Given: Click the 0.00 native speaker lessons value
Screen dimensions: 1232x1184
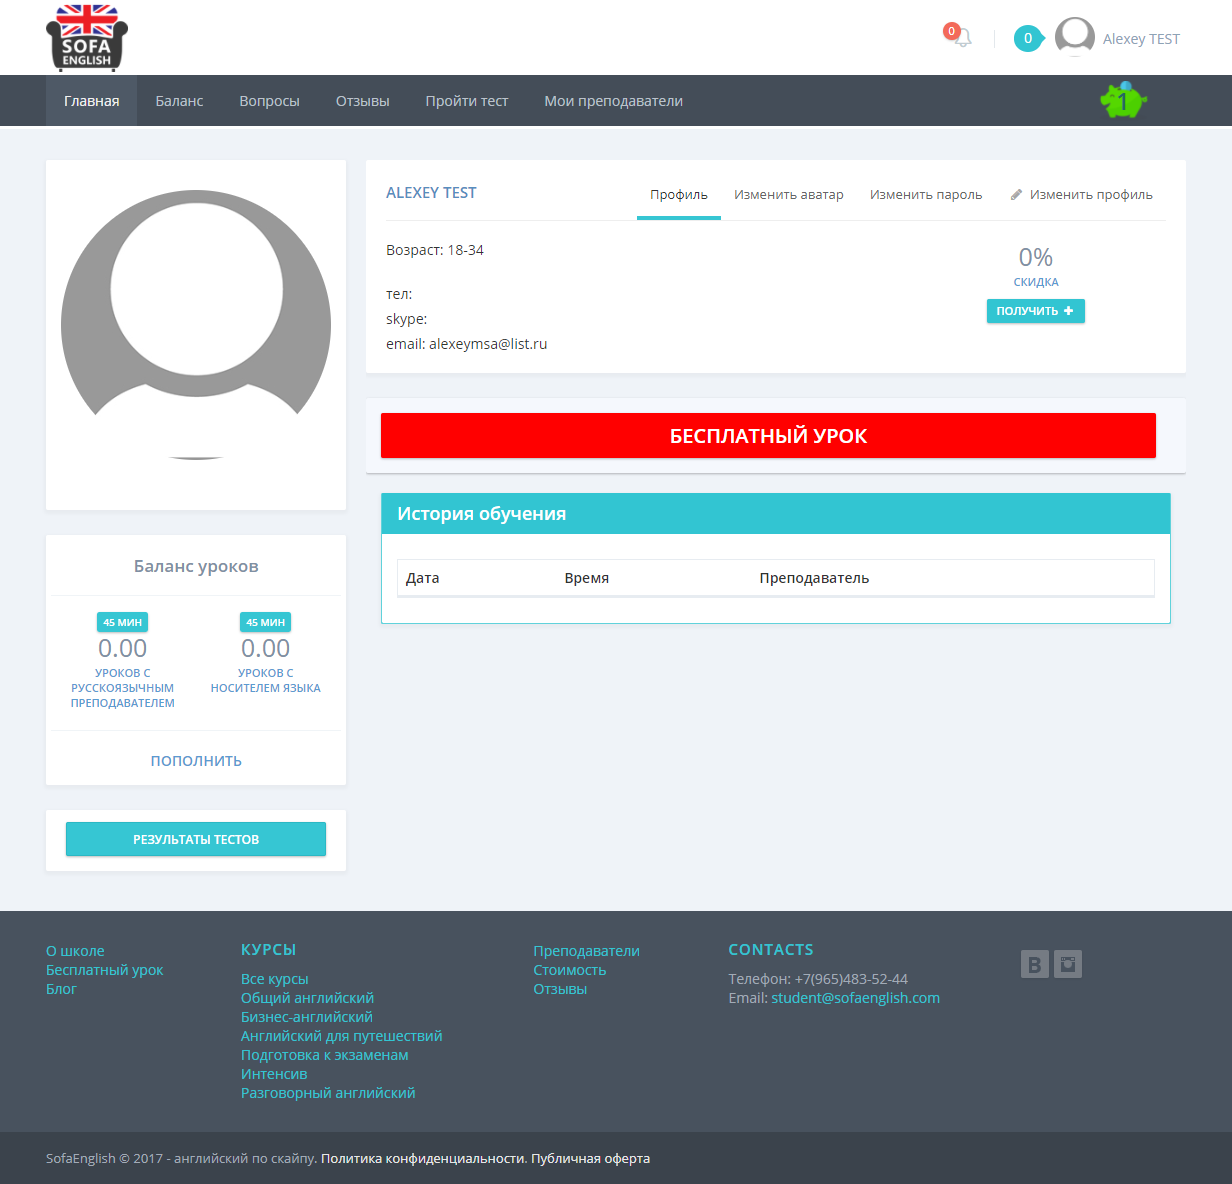Looking at the screenshot, I should 266,649.
